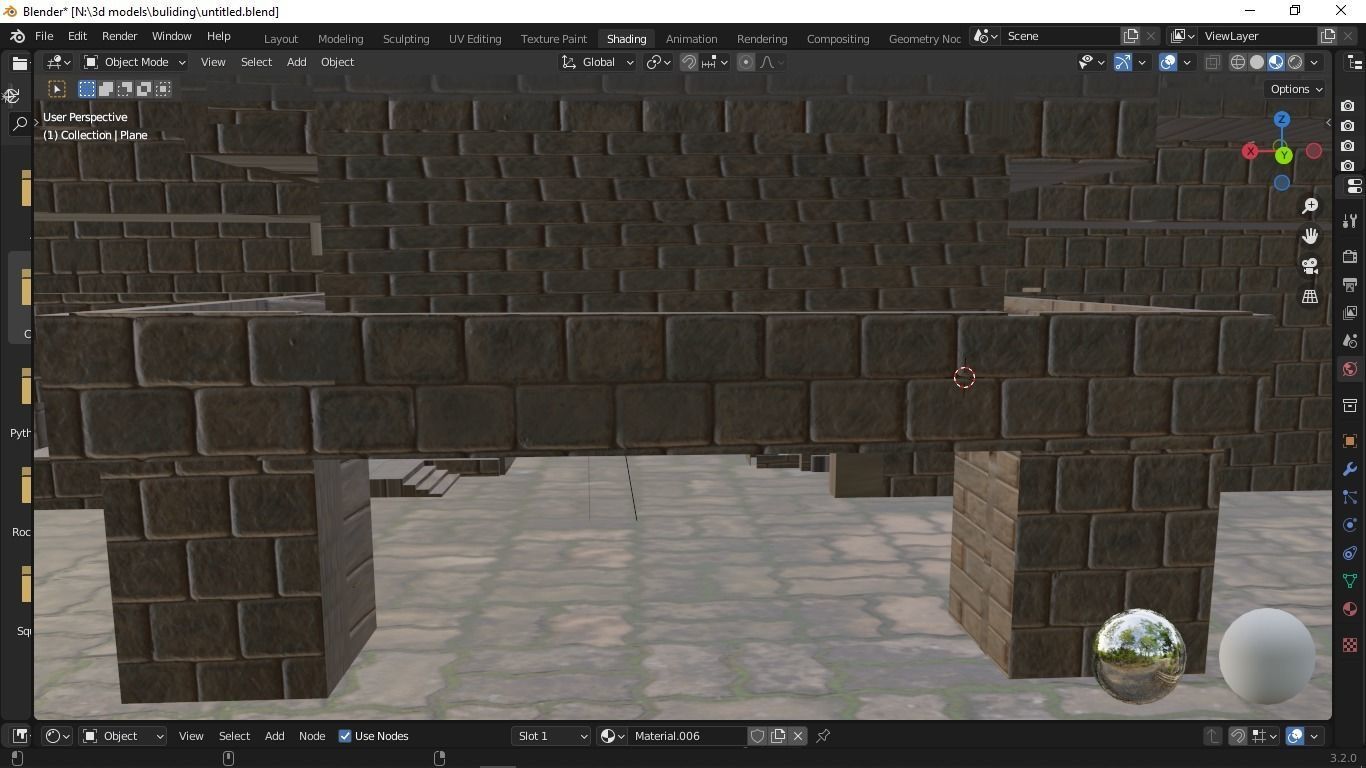This screenshot has height=768, width=1366.
Task: Add a new view layer with the icon
Action: click(1328, 36)
